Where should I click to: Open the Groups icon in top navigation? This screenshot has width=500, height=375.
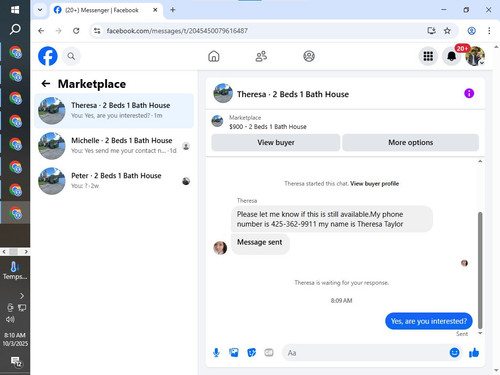click(x=309, y=56)
